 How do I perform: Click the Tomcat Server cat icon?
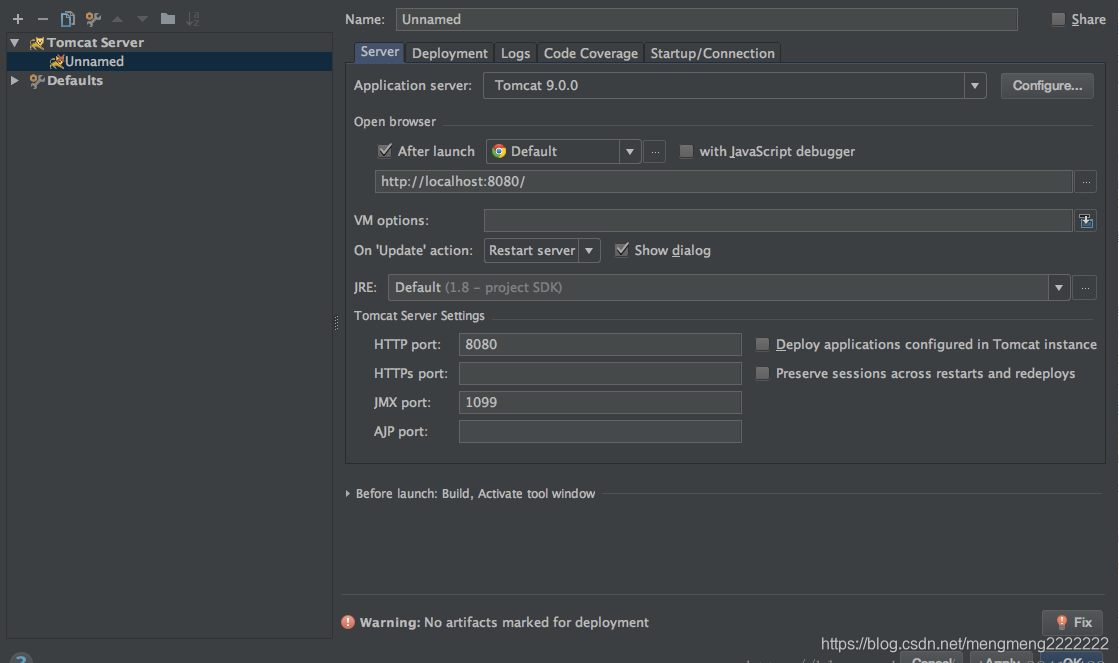[37, 43]
